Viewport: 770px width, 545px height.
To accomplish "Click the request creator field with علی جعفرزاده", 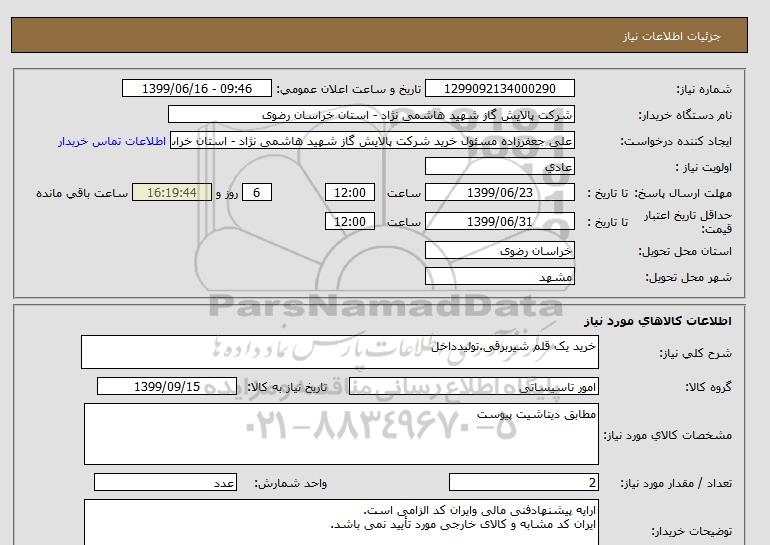I will [x=372, y=141].
